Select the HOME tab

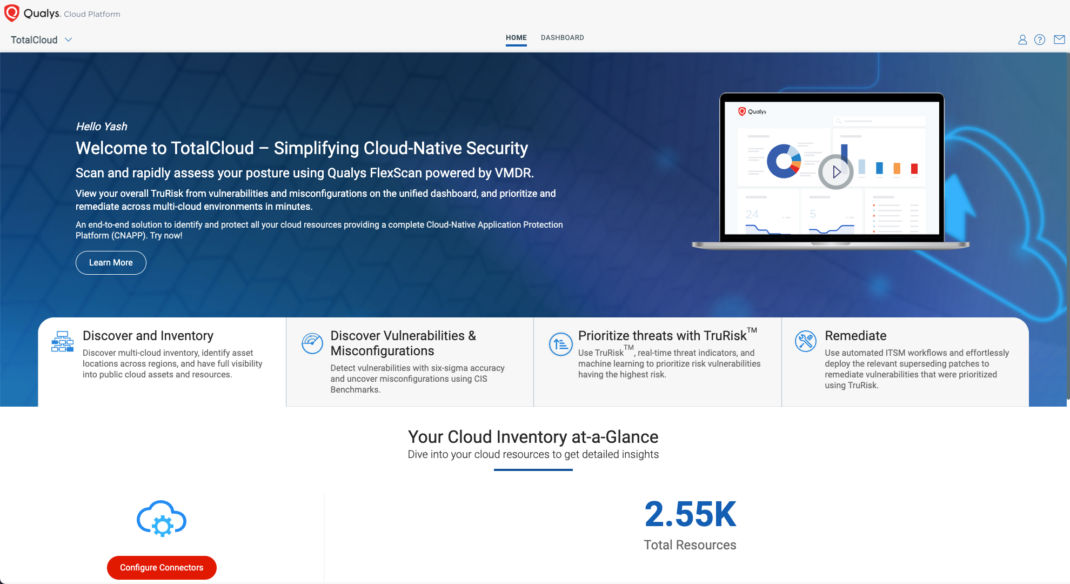point(516,36)
